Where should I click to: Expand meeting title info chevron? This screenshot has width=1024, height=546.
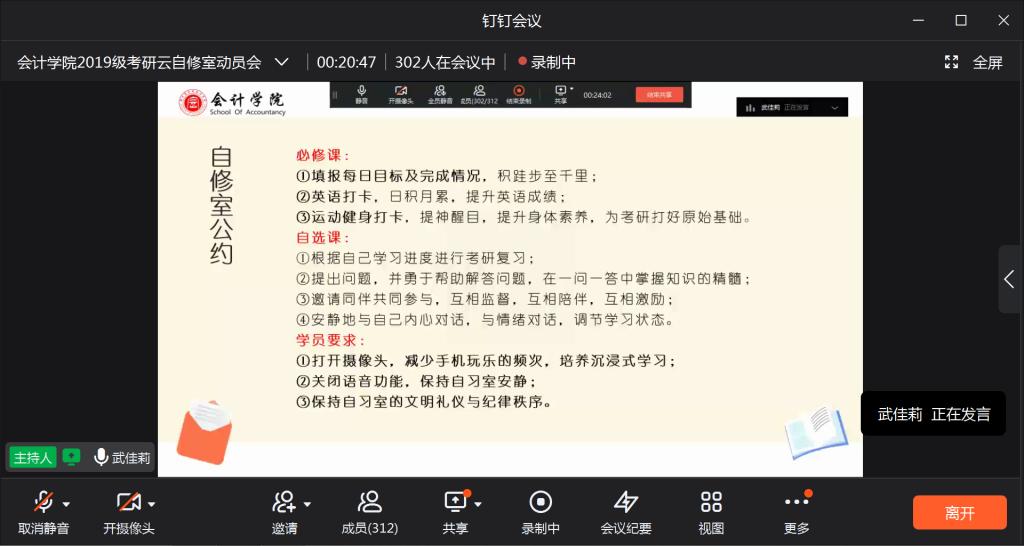(282, 62)
